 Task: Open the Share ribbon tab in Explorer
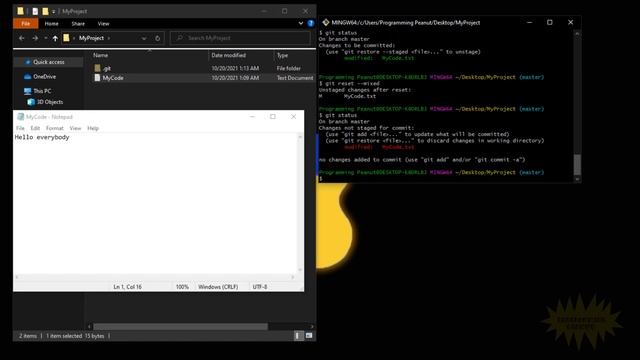78,24
